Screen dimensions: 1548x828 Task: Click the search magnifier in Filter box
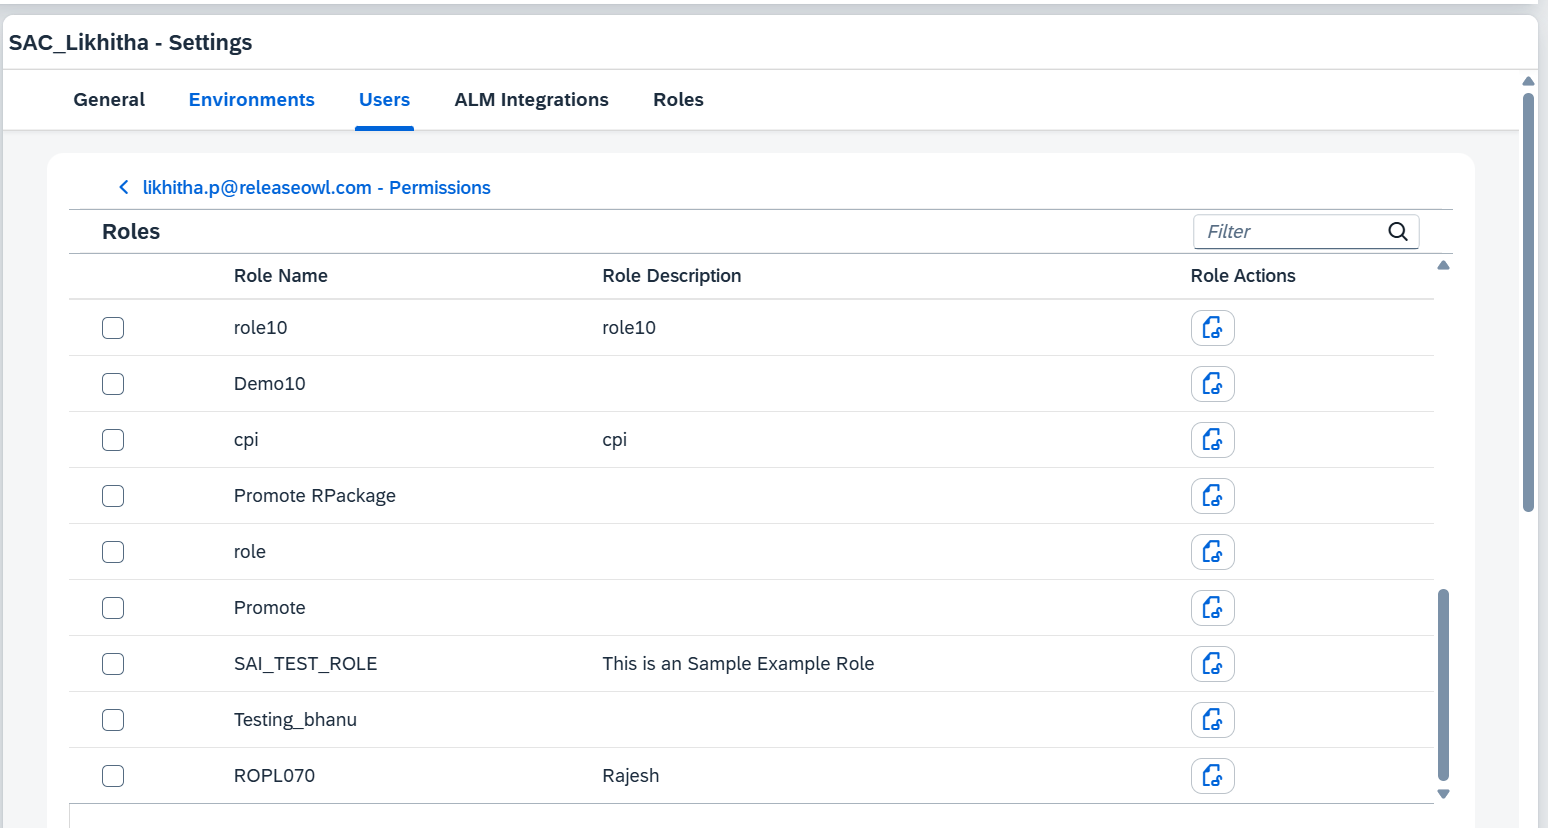pos(1397,232)
